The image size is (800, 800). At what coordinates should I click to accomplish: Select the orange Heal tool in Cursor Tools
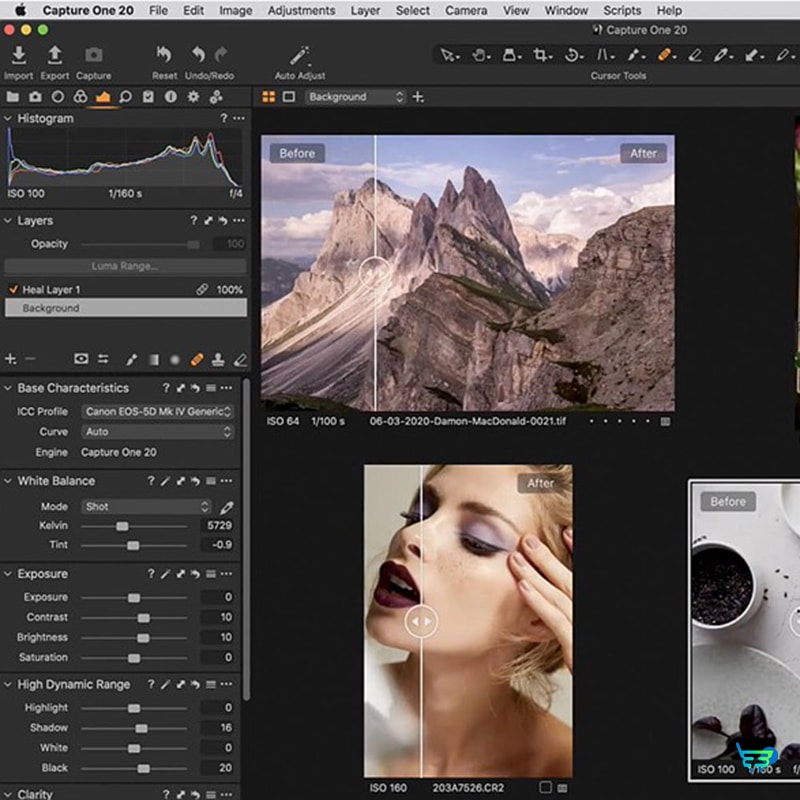pos(665,55)
